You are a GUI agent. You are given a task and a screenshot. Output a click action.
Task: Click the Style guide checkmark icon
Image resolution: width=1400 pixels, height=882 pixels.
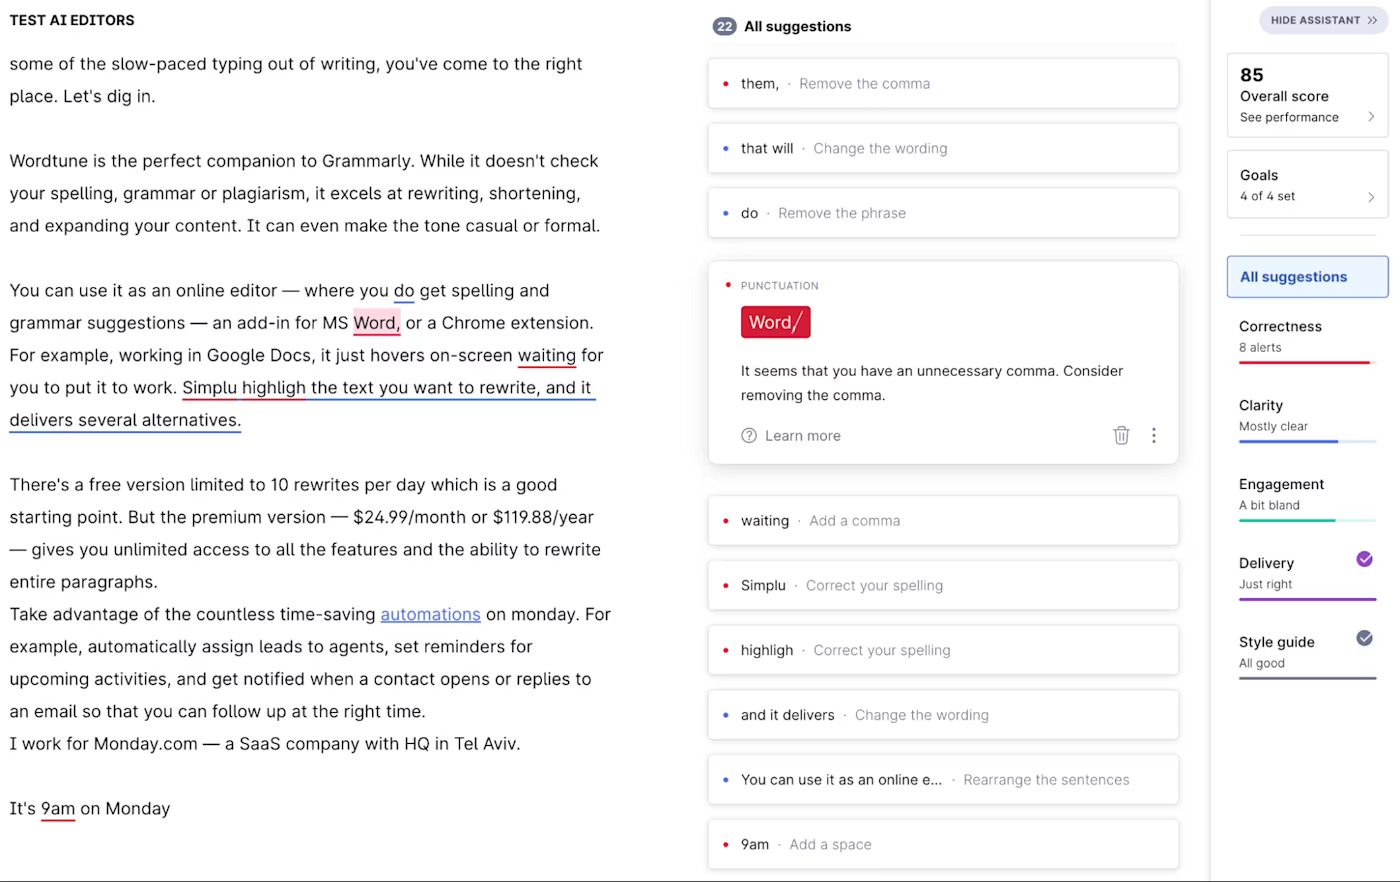pos(1364,638)
